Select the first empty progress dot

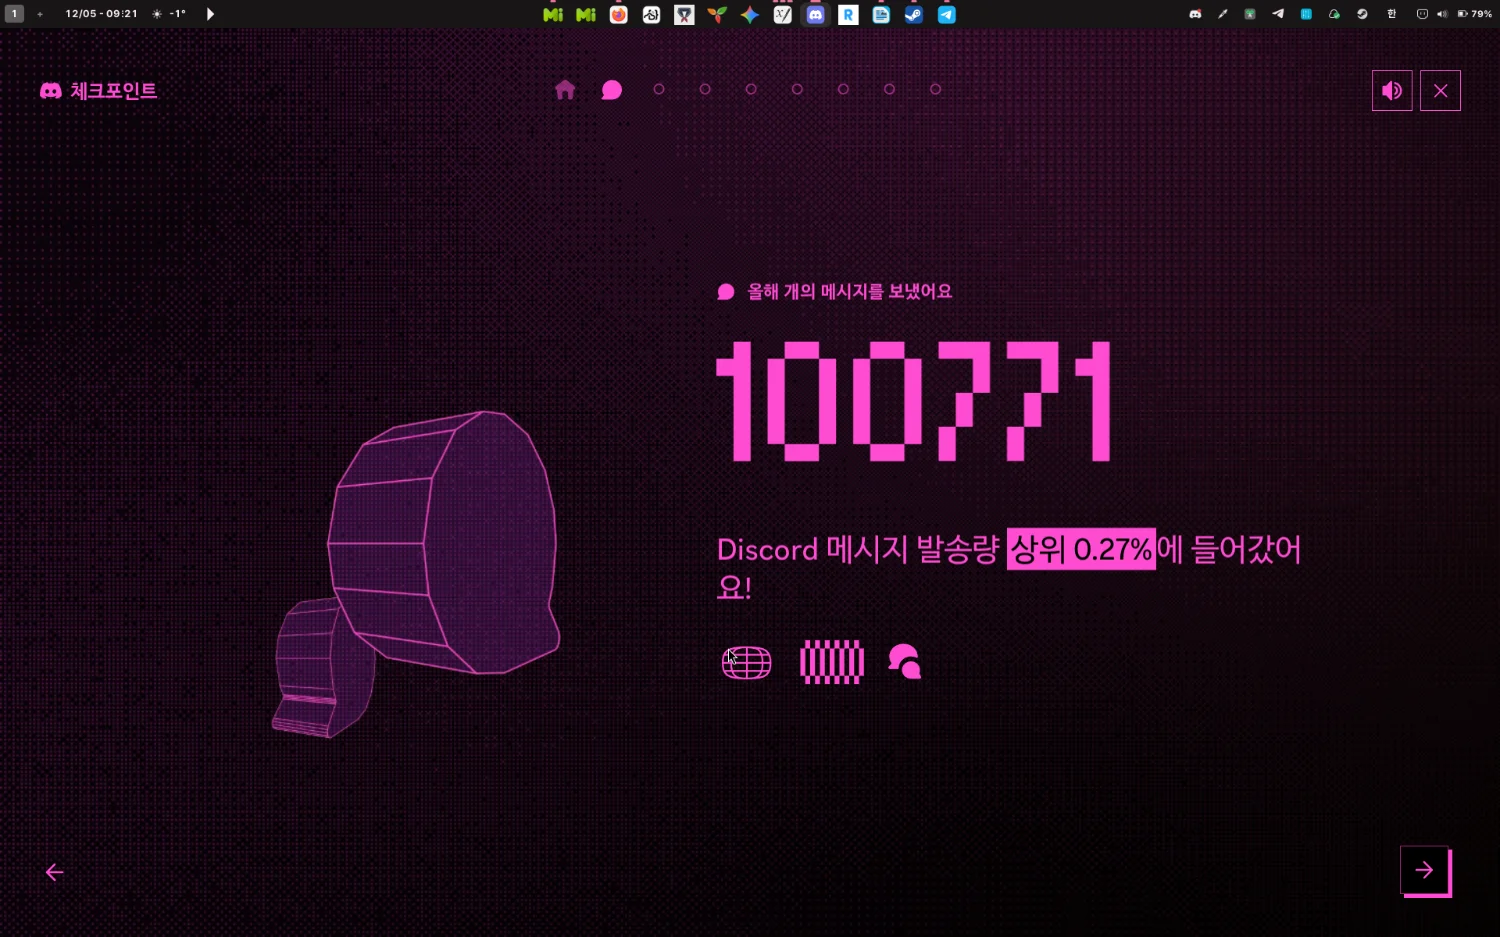659,90
